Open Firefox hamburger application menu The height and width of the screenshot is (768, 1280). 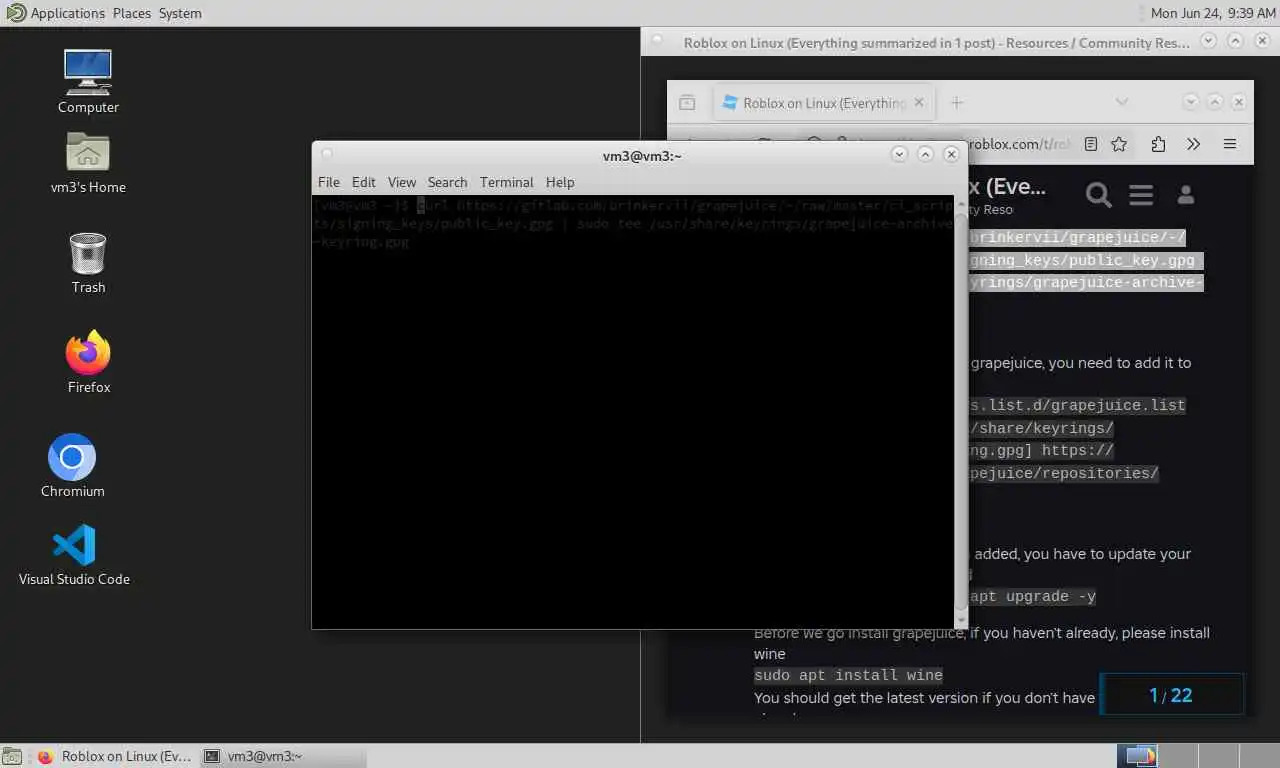(1230, 144)
